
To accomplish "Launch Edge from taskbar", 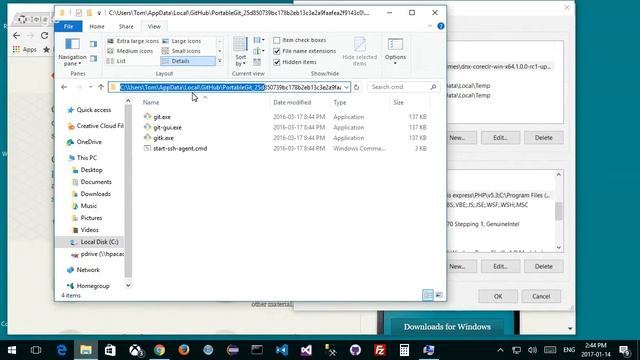I will [x=61, y=350].
